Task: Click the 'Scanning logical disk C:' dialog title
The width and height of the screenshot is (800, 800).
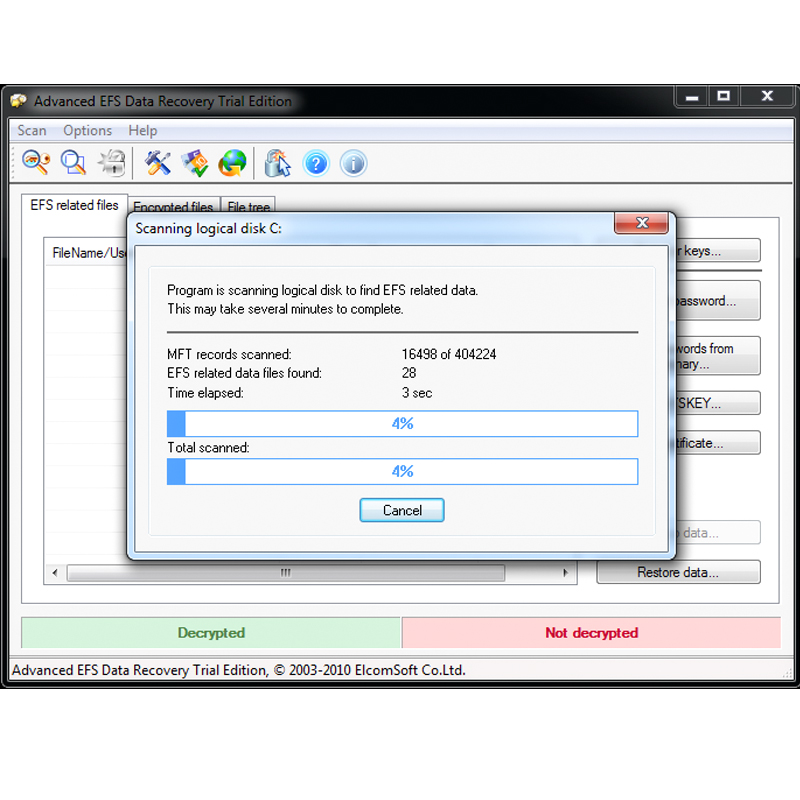Action: 208,229
